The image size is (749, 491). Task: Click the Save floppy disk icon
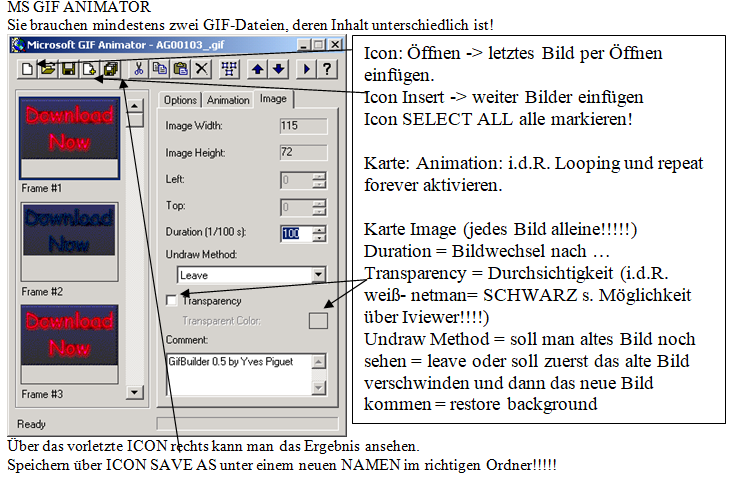(x=68, y=68)
